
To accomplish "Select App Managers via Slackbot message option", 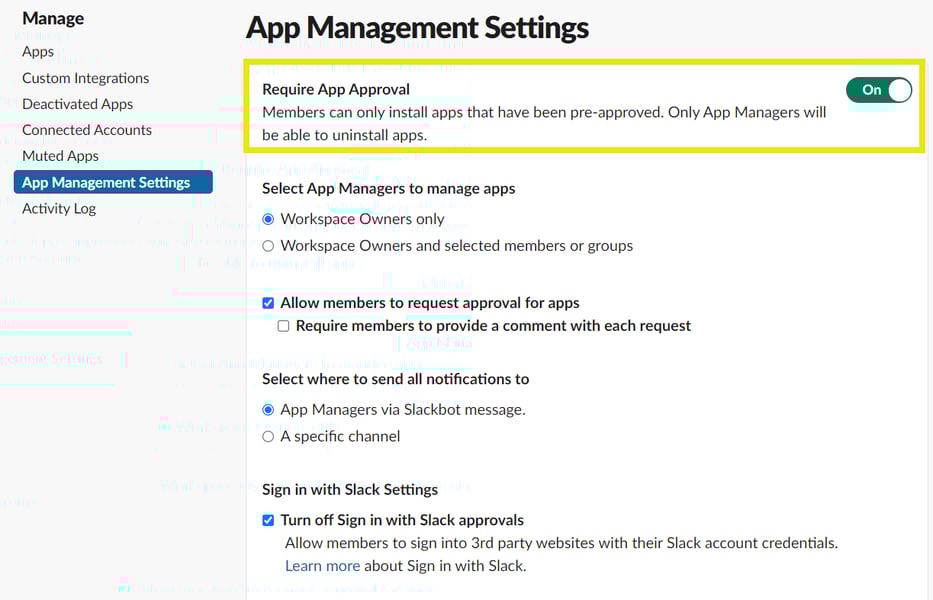I will pos(268,410).
